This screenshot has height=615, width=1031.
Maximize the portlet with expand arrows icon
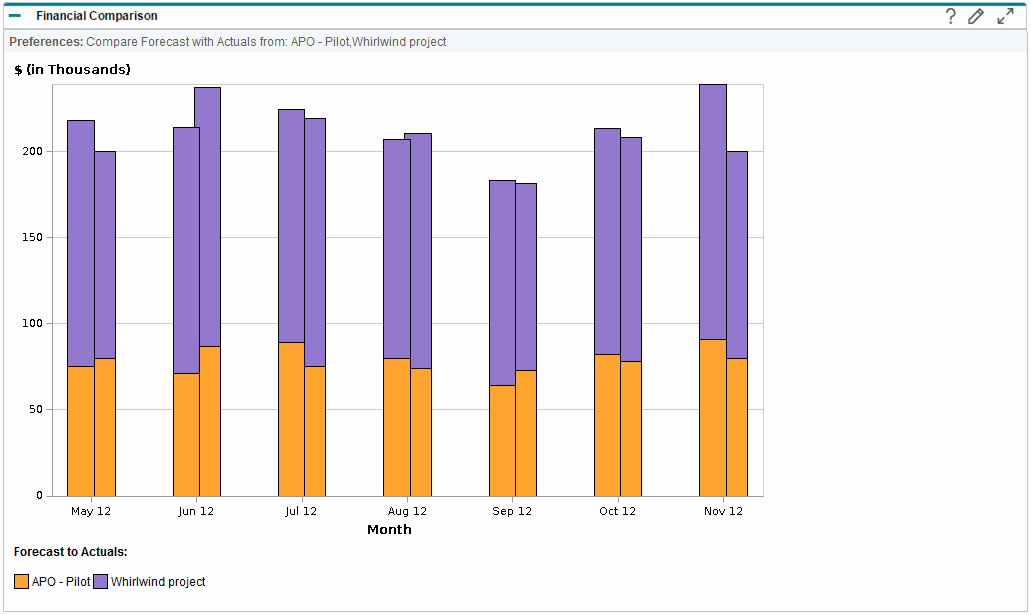(1005, 16)
